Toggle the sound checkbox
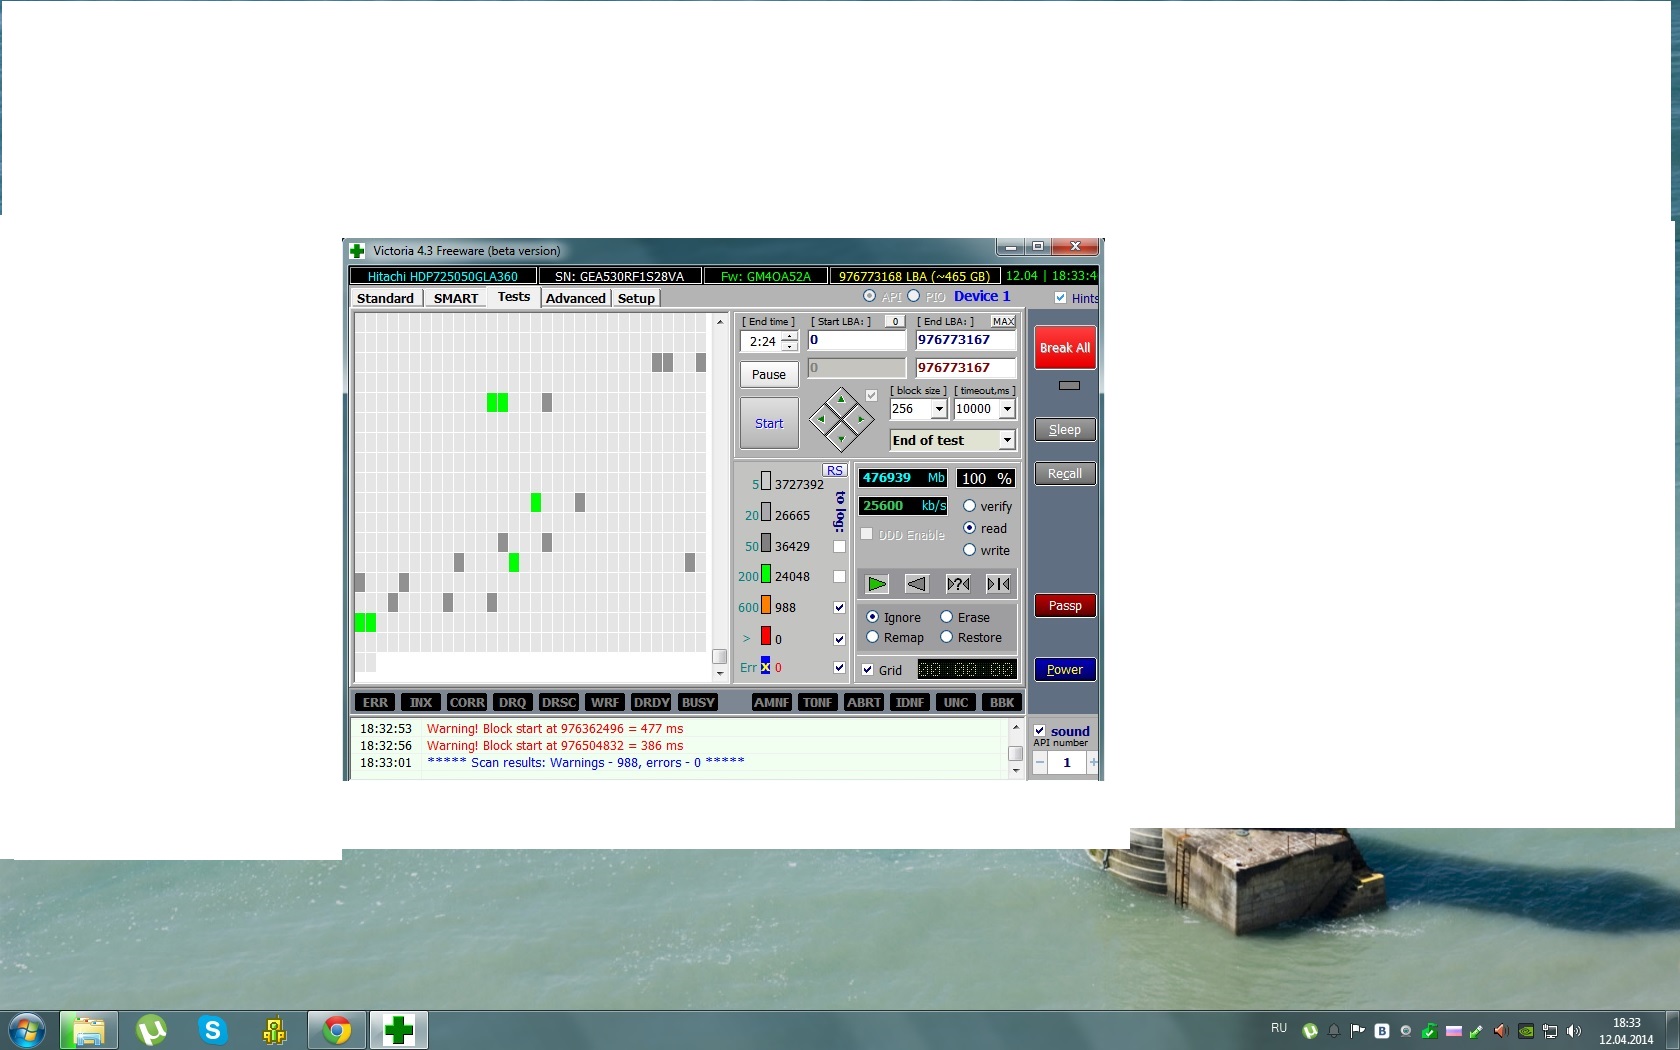Screen dimensions: 1680x1050 [x=1040, y=731]
